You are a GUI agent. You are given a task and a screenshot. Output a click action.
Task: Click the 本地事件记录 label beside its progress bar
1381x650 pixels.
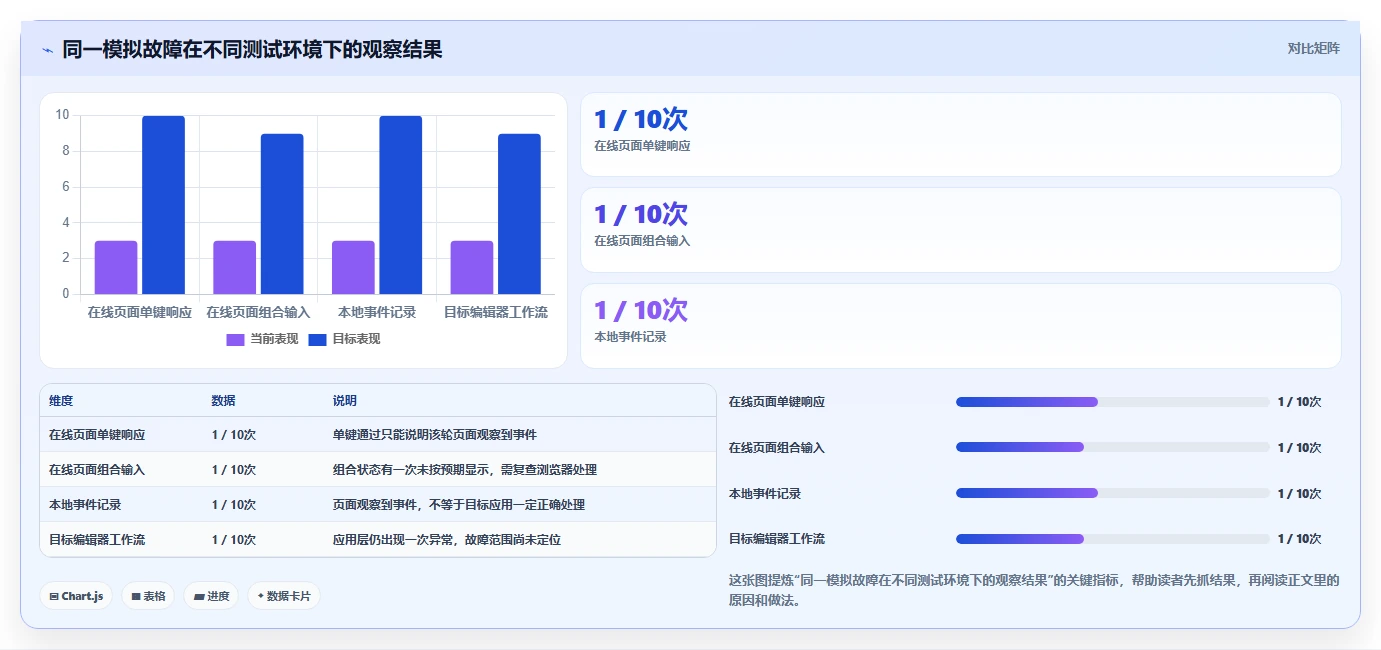pos(765,494)
